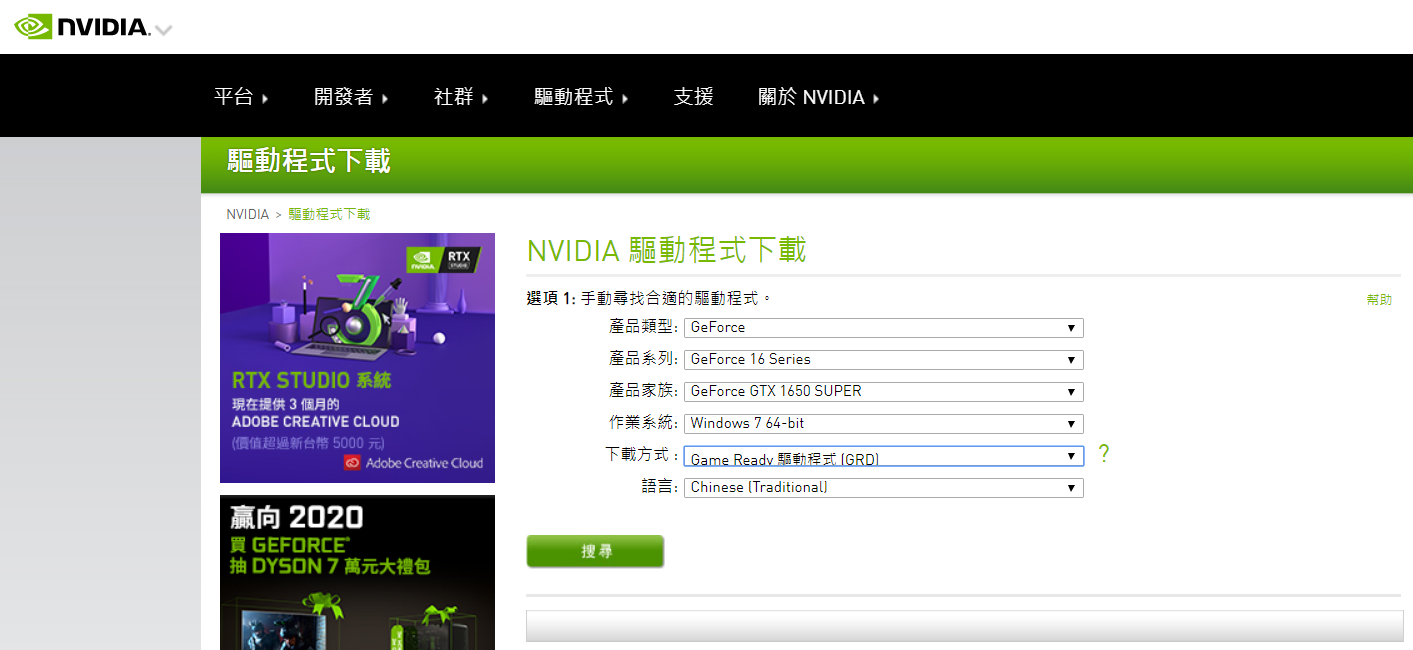Open the 下載方式 dropdown showing Game Ready

pyautogui.click(x=884, y=456)
